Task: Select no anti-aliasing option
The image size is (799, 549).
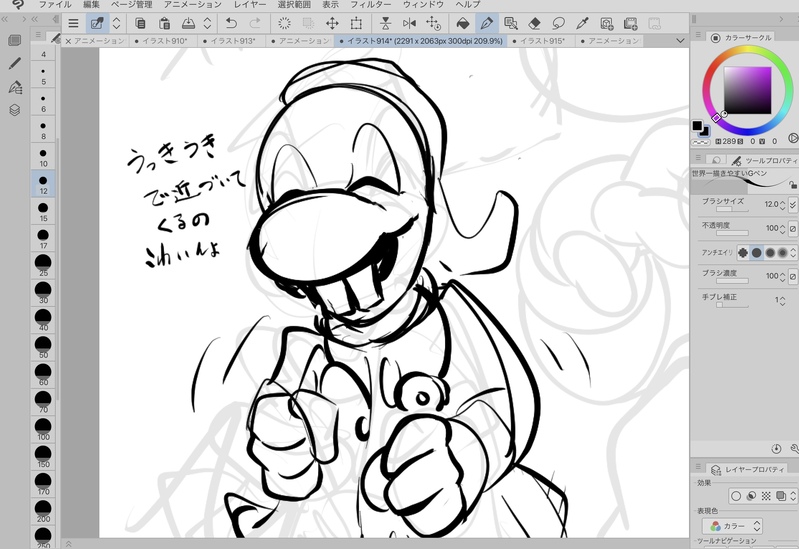Action: 743,252
